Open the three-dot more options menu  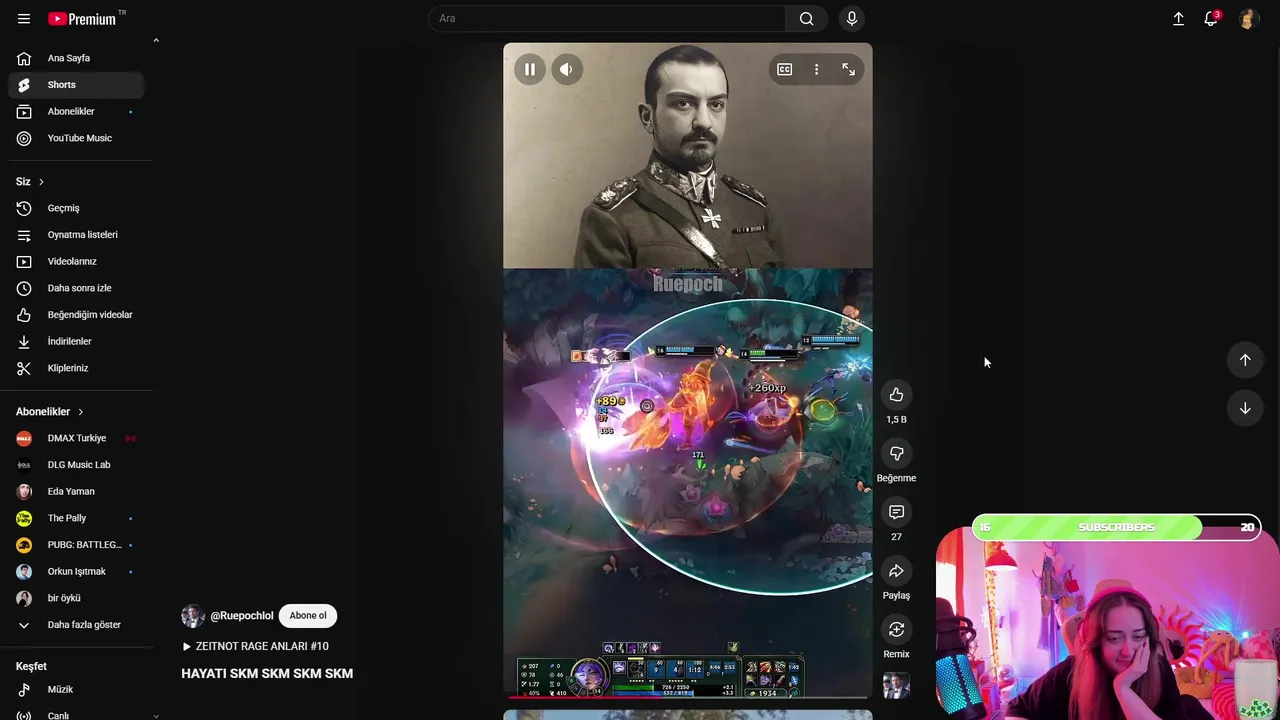click(816, 69)
